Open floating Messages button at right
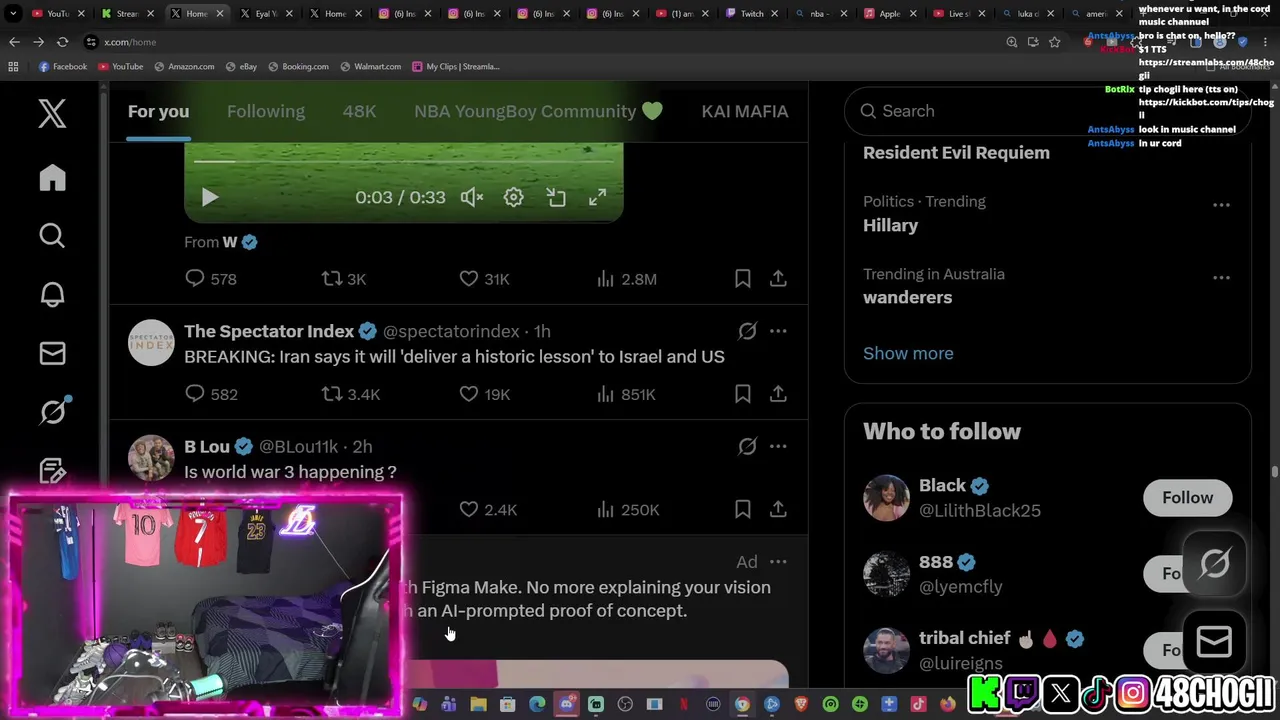 pos(1214,642)
